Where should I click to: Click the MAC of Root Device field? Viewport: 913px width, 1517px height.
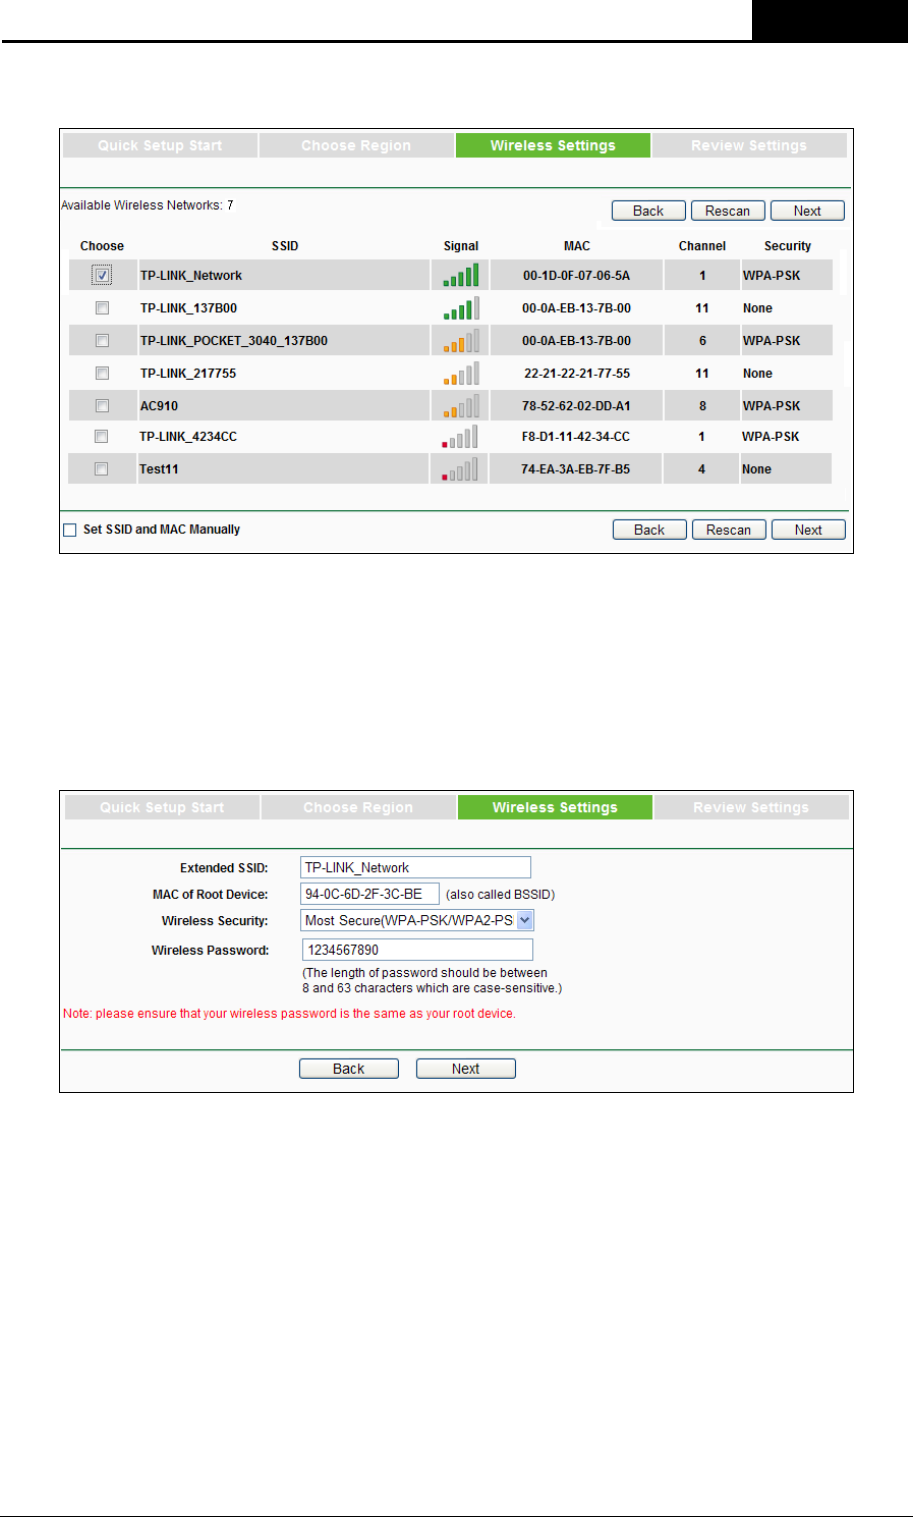[x=370, y=894]
